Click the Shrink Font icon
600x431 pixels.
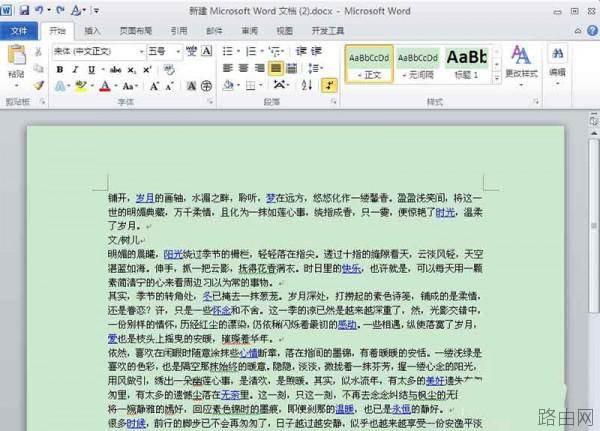(170, 86)
